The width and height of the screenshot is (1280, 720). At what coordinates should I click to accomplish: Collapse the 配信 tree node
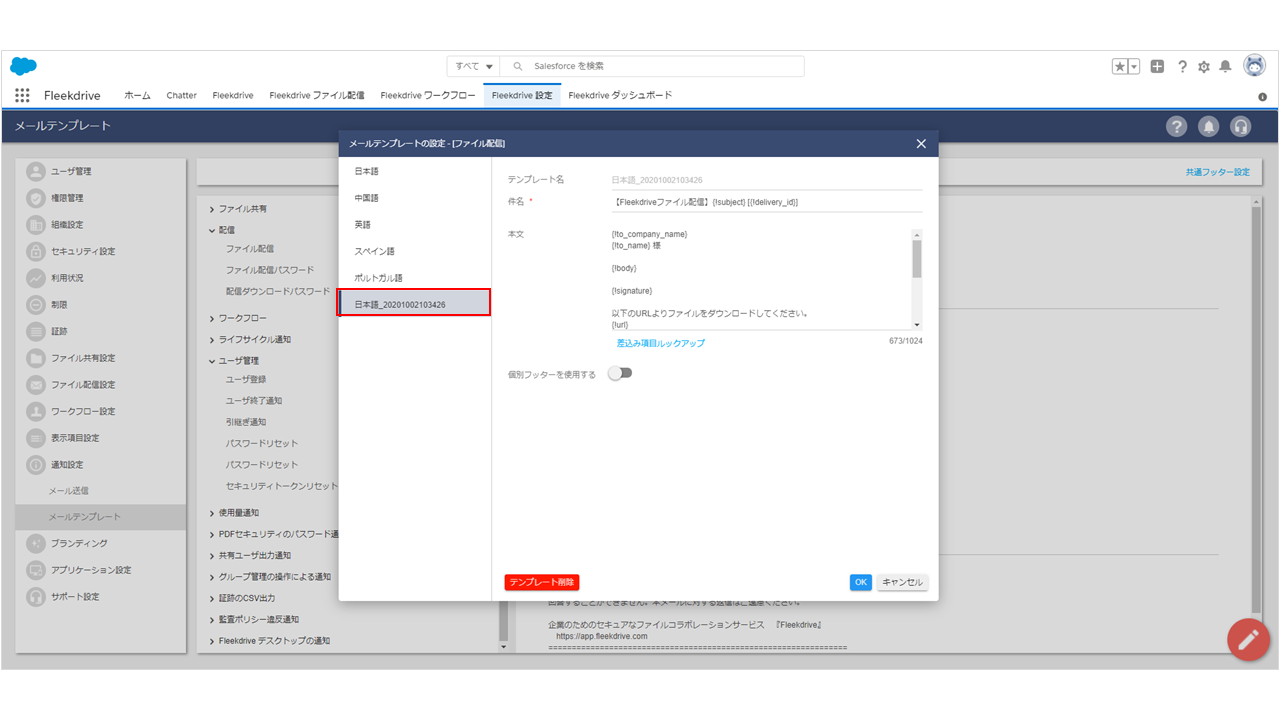(212, 230)
